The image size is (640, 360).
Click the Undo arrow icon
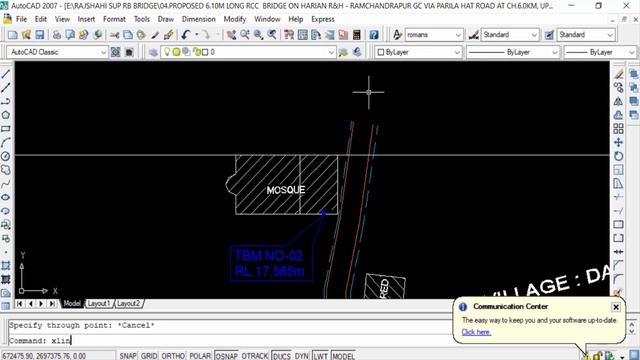186,35
